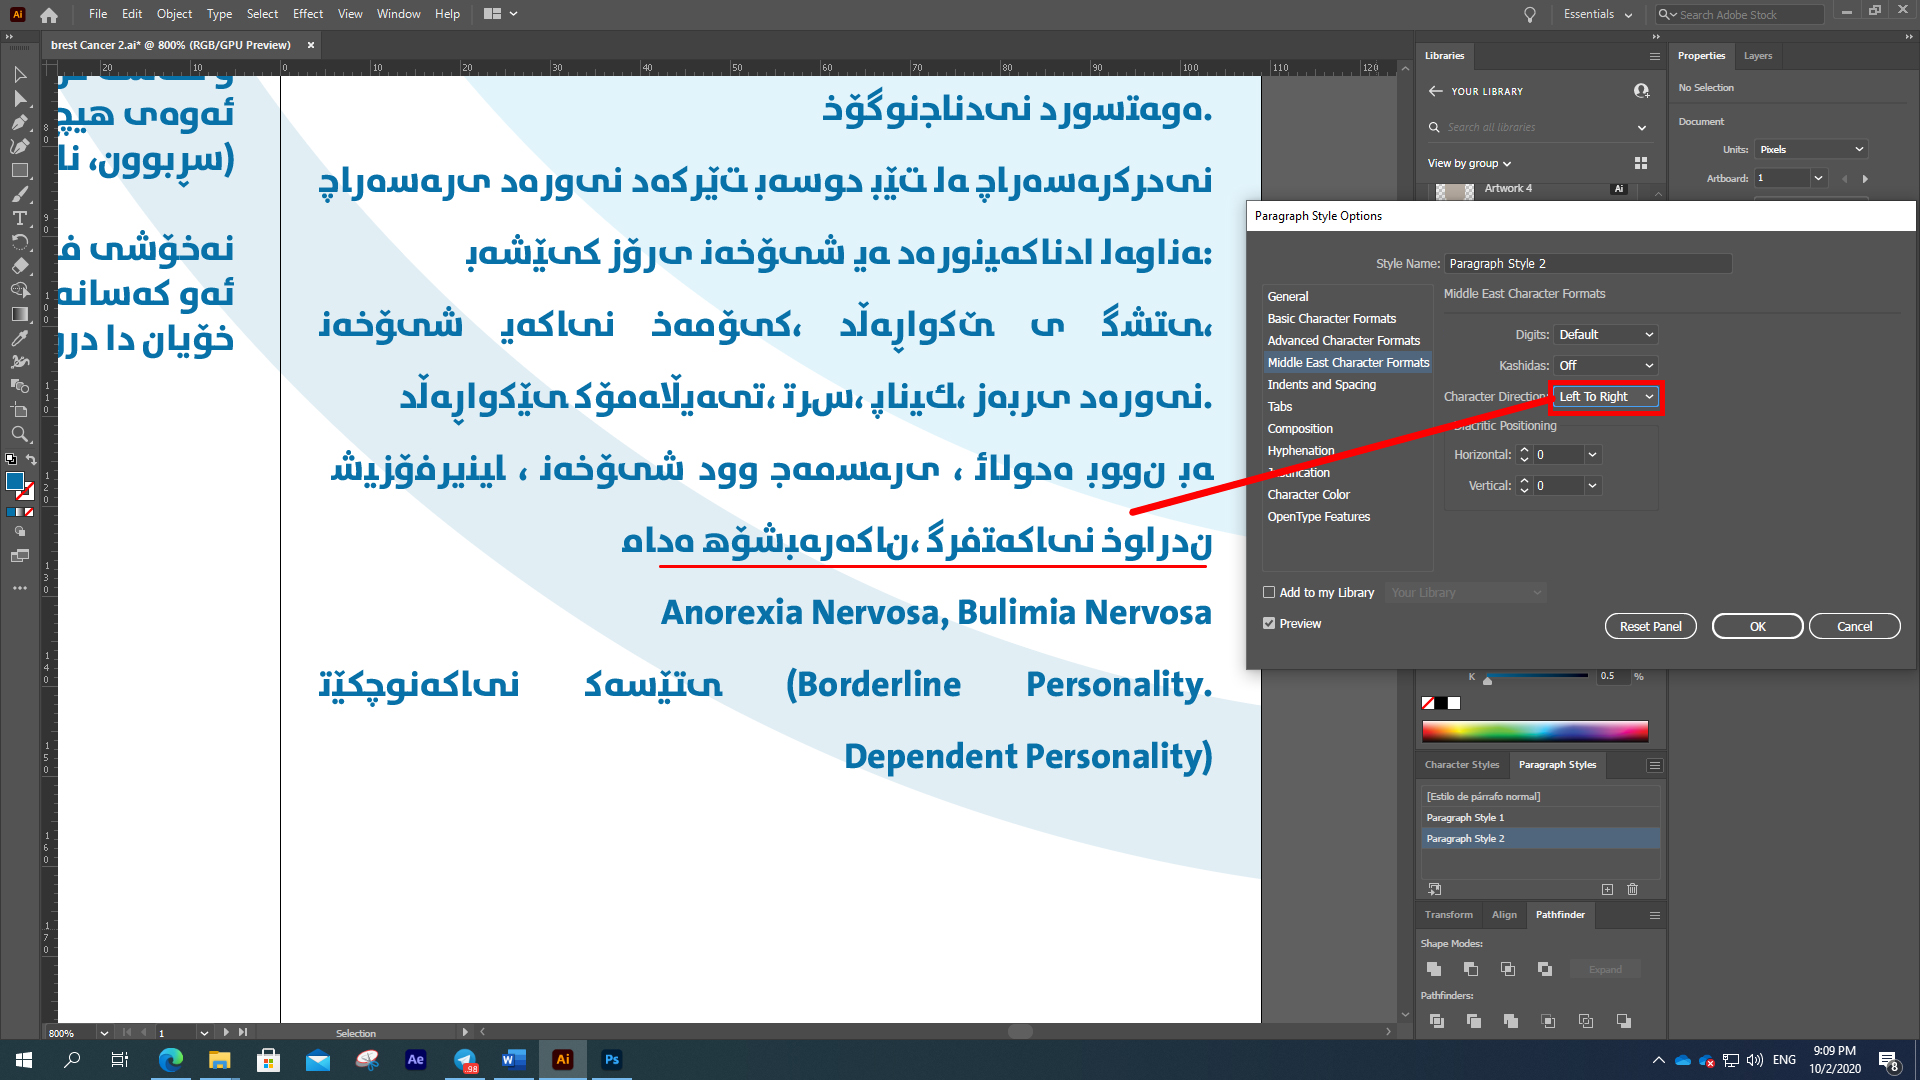1920x1080 pixels.
Task: Enable Add to my Library
Action: (1268, 592)
